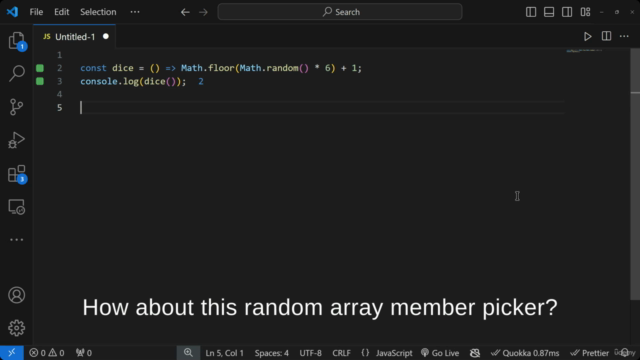Screen dimensions: 640x360
Task: Select JavaScript language mode
Action: pyautogui.click(x=394, y=353)
